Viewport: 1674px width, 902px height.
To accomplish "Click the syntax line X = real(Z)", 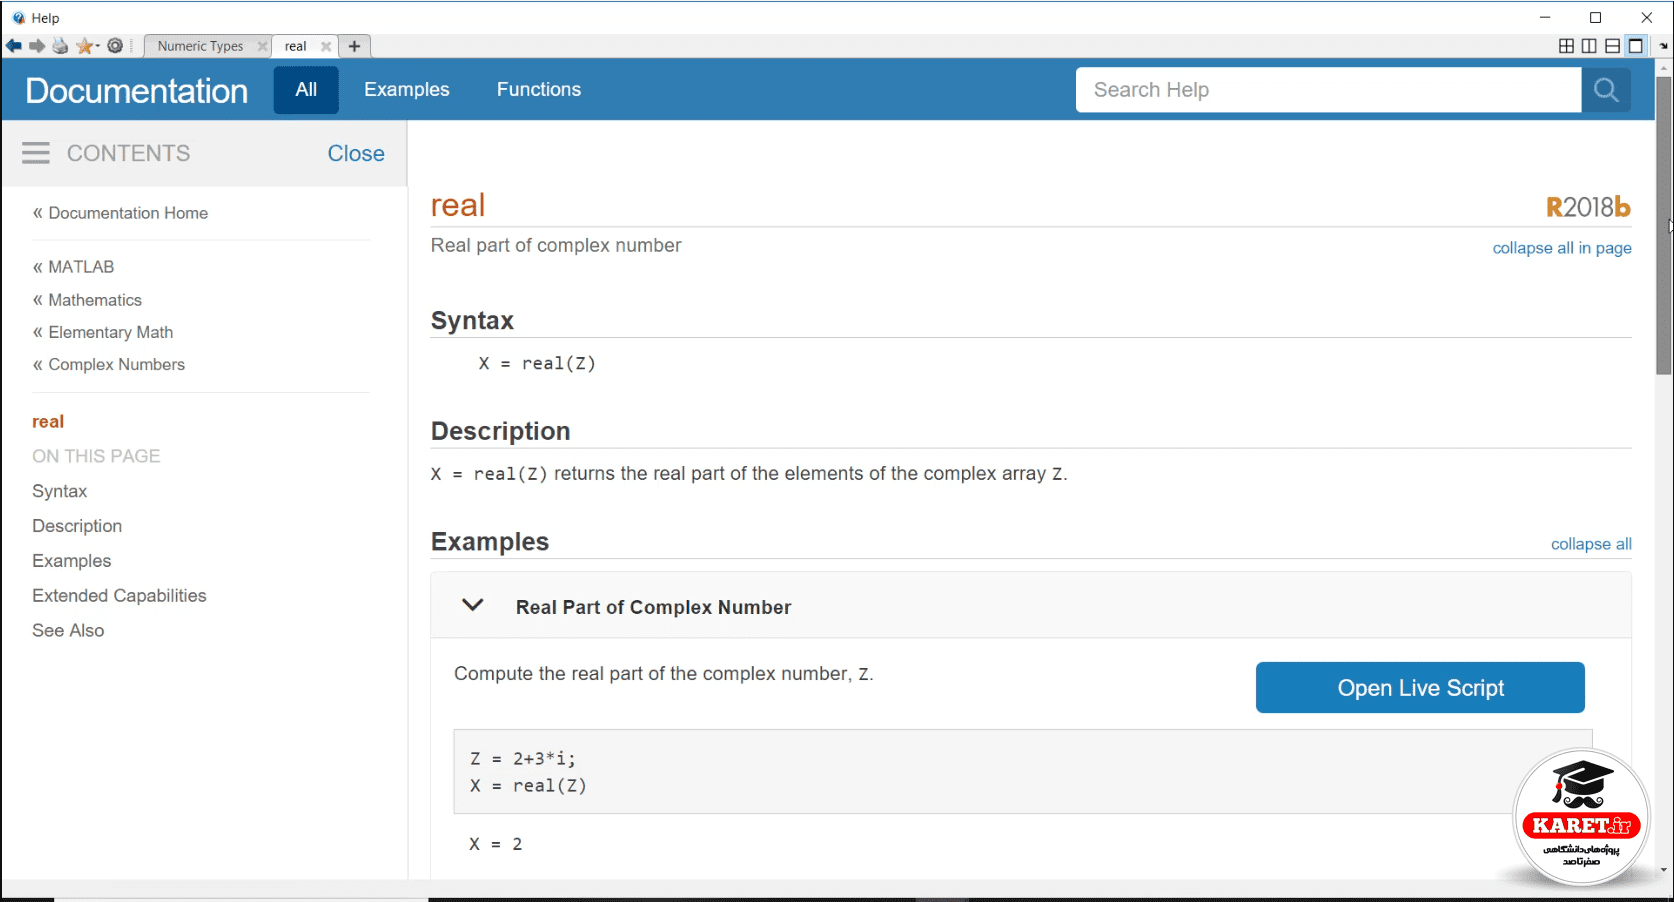I will pyautogui.click(x=537, y=364).
